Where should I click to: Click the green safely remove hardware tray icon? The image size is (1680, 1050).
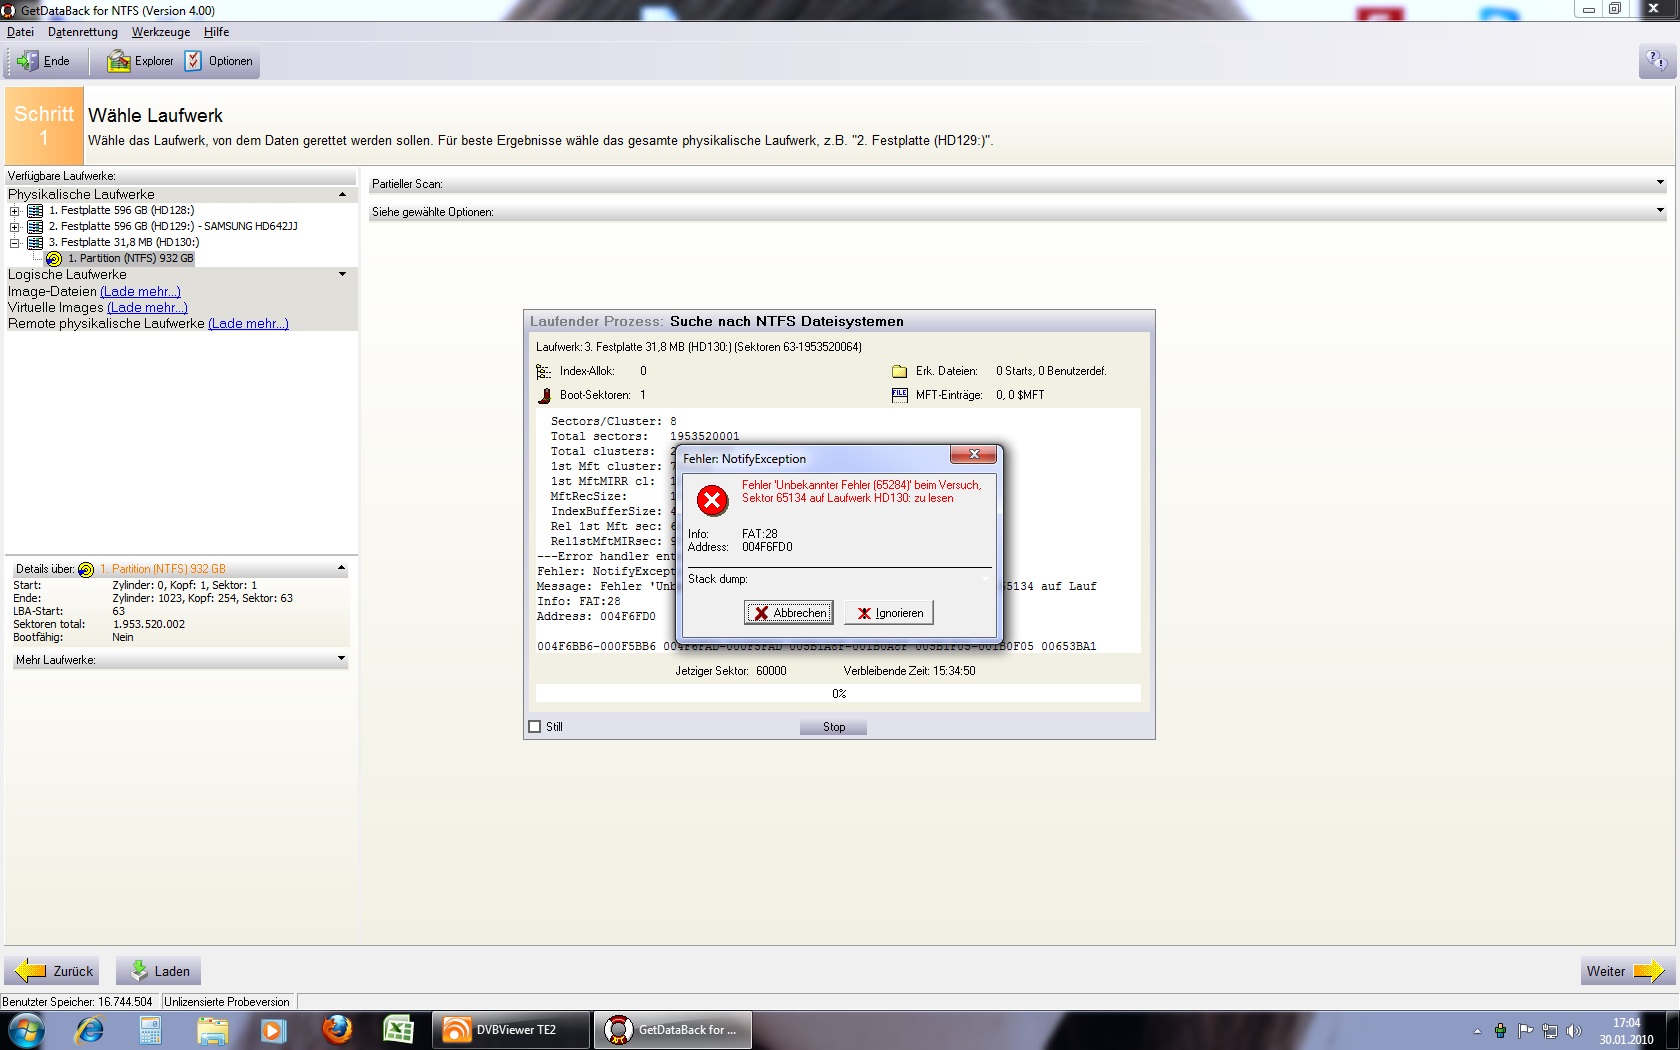point(1500,1031)
